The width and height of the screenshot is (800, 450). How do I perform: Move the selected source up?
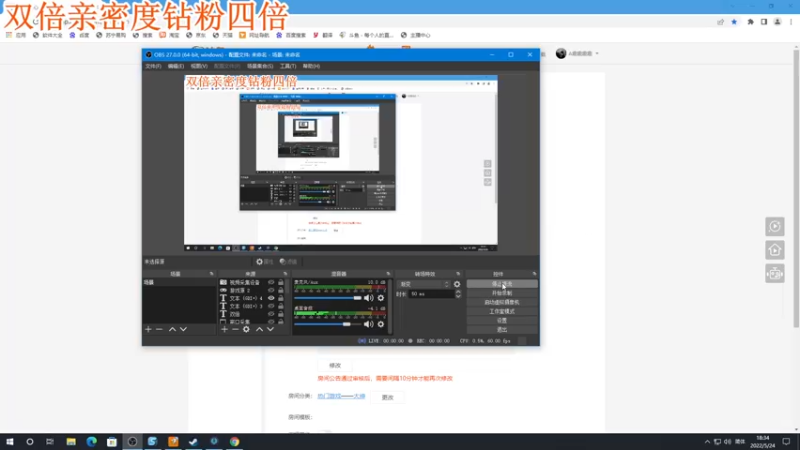(259, 330)
